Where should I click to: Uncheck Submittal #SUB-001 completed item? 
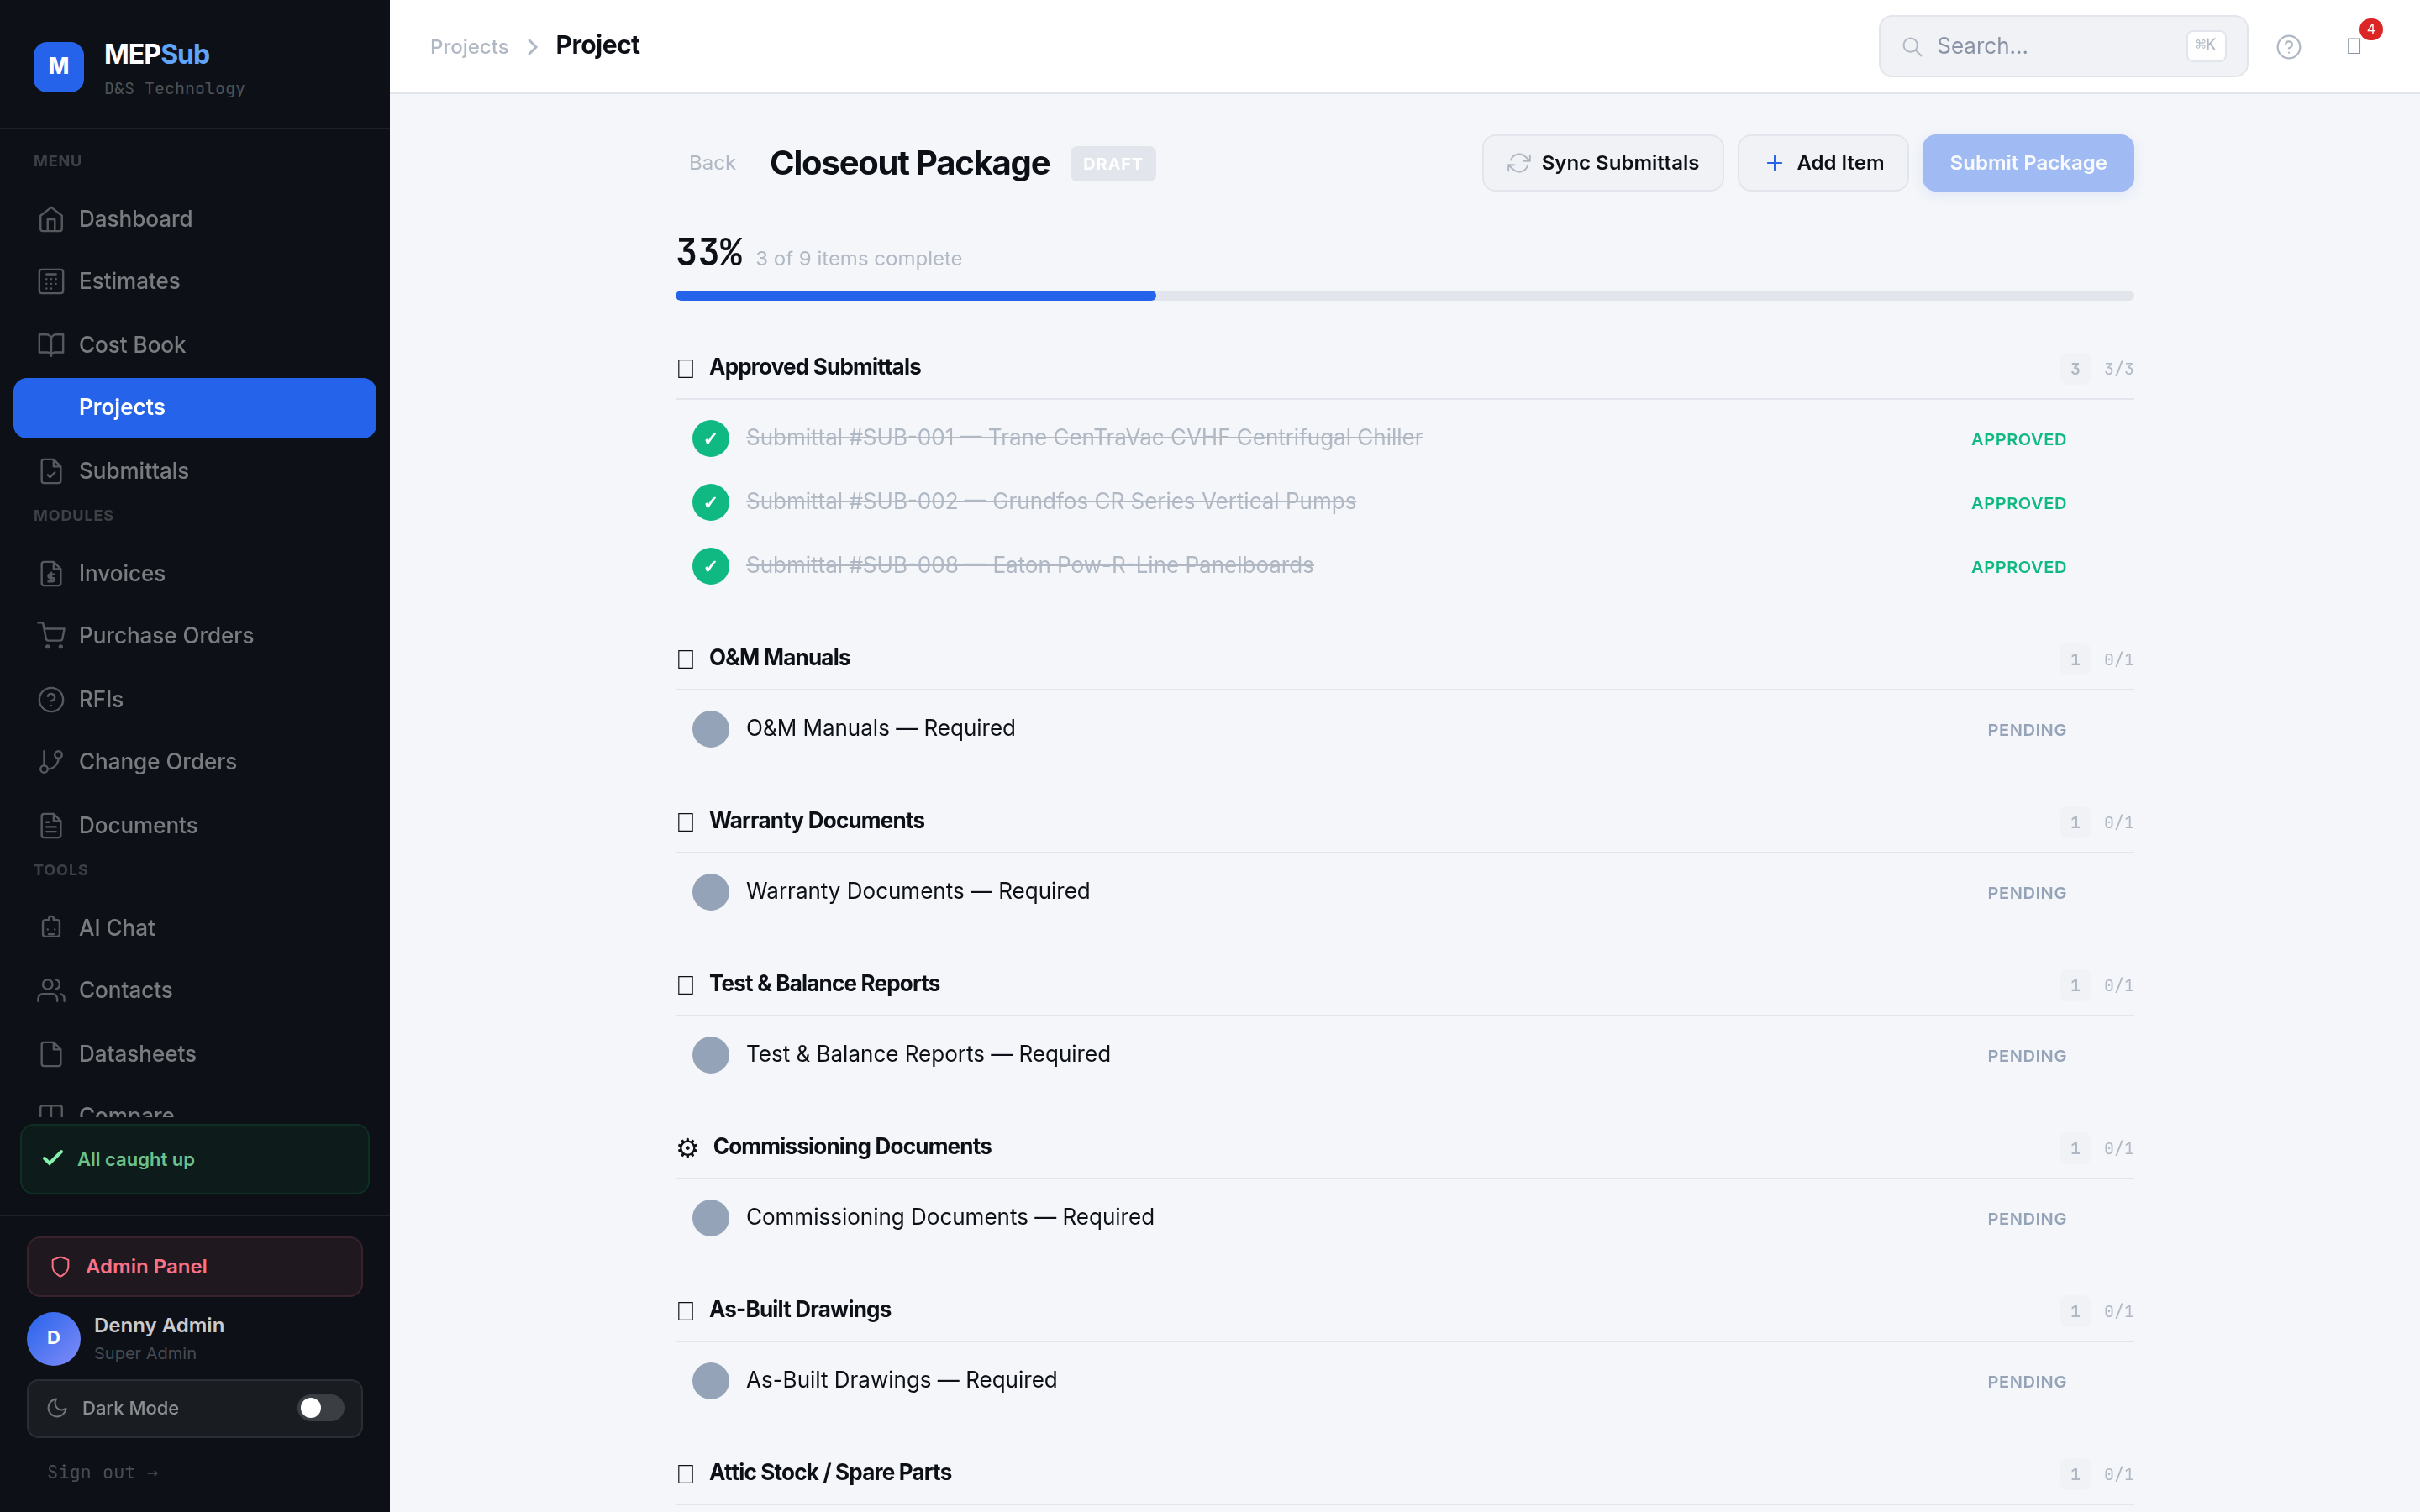click(710, 438)
